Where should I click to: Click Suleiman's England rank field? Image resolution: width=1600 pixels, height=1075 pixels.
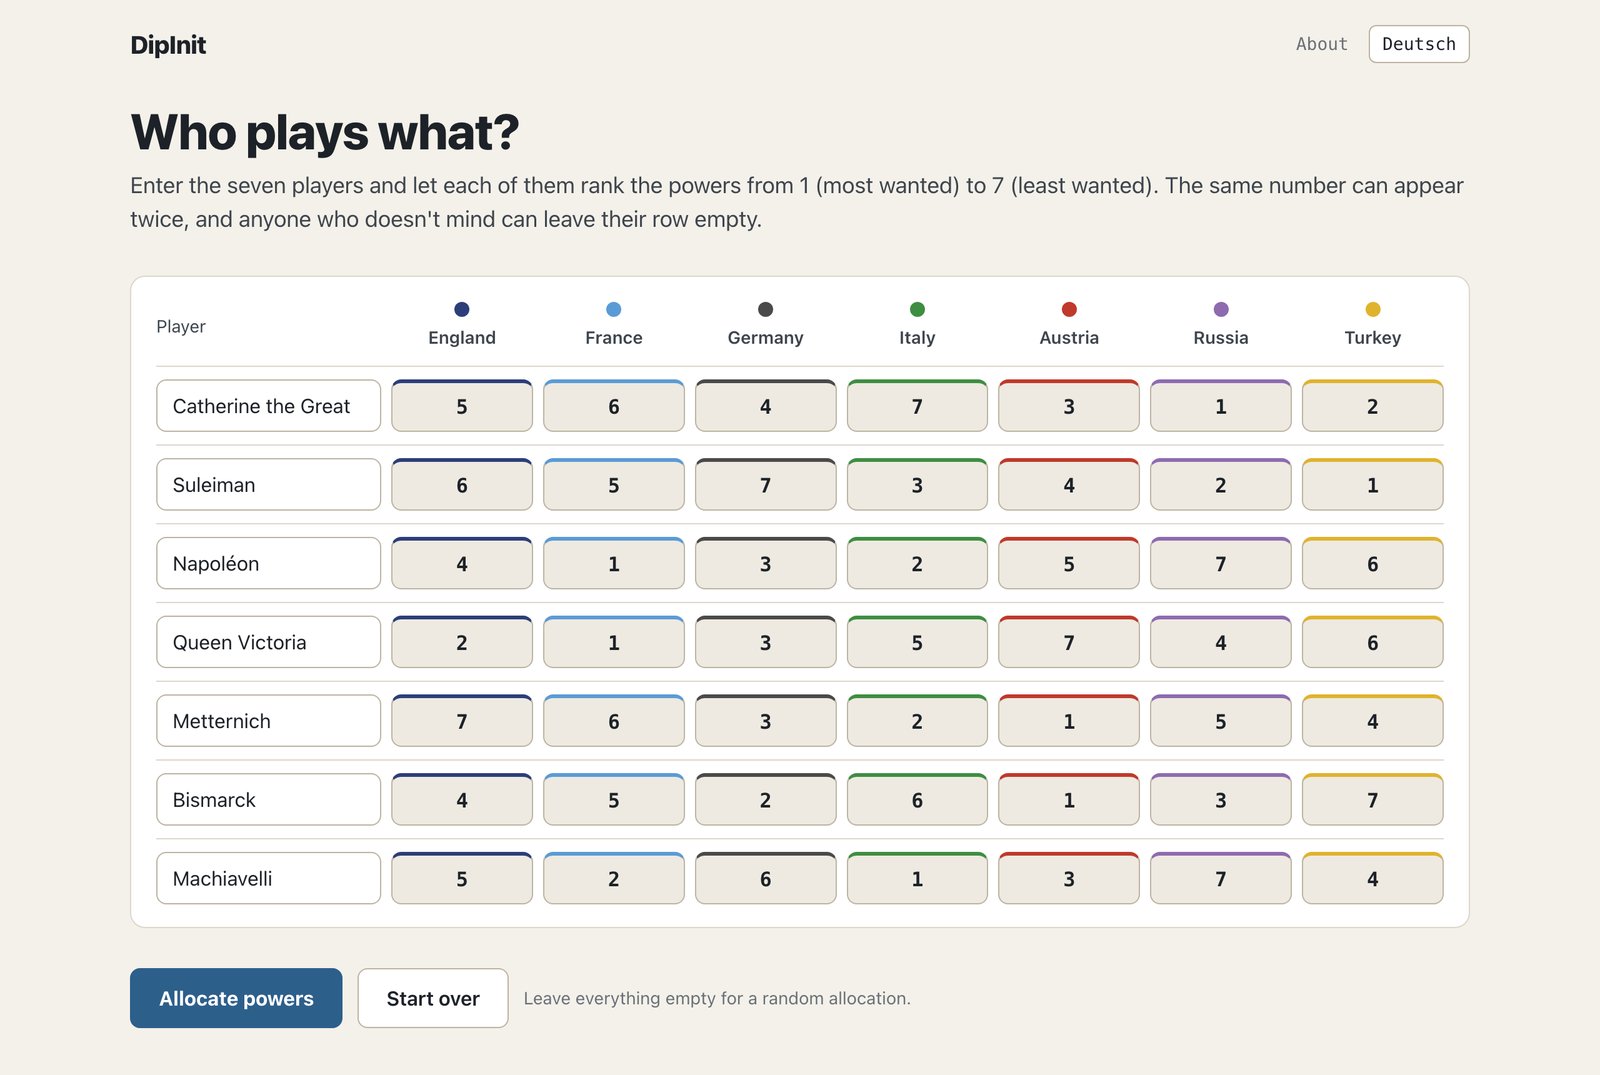pyautogui.click(x=462, y=485)
